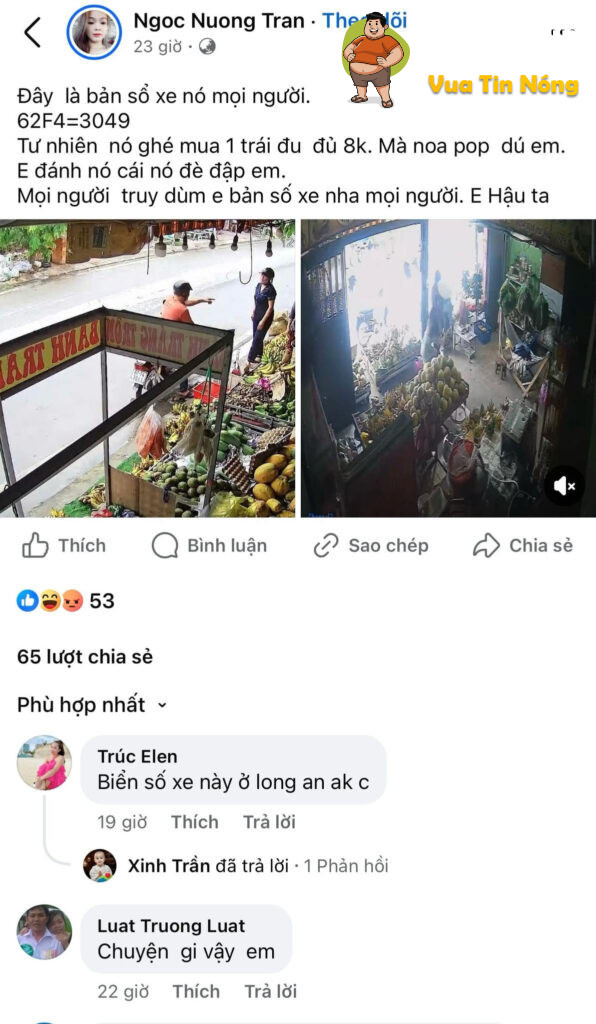
Task: Go back using the left arrow
Action: pos(32,33)
